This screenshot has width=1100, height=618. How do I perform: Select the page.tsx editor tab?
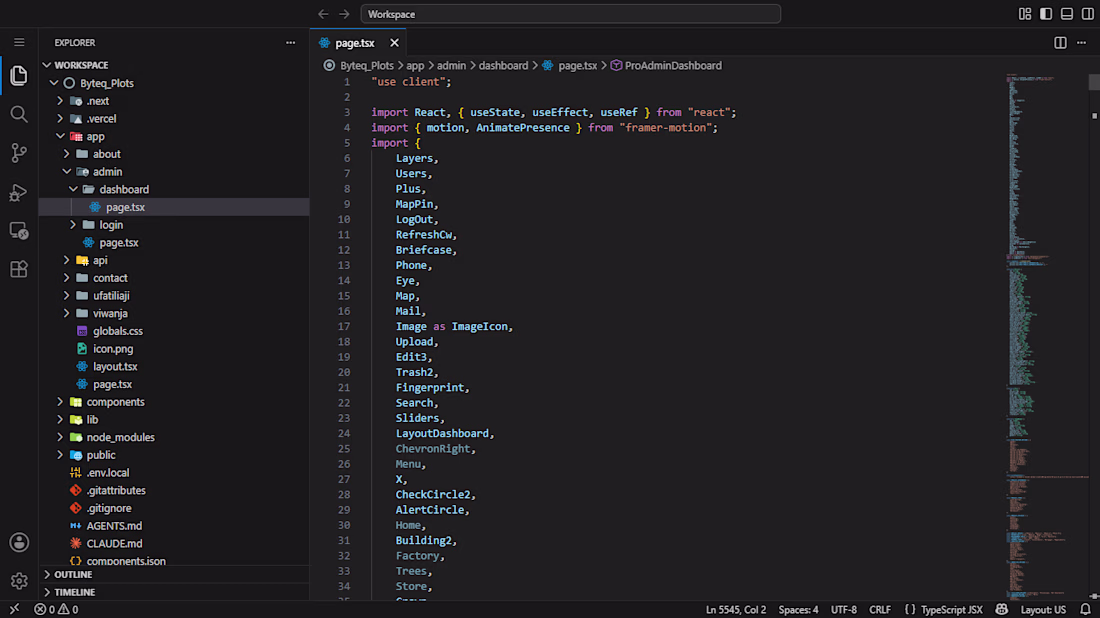point(354,43)
